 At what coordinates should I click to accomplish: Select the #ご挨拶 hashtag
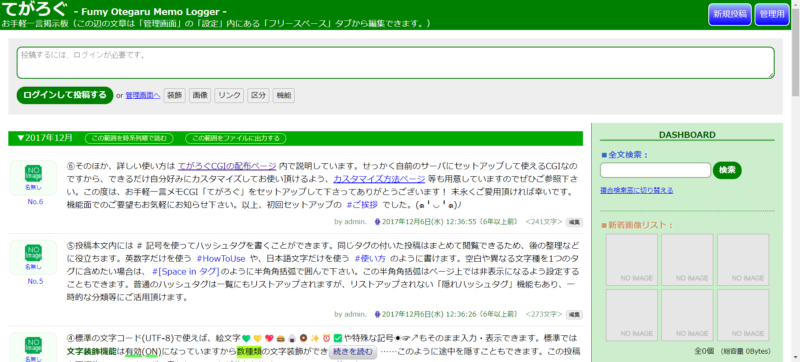coord(362,205)
